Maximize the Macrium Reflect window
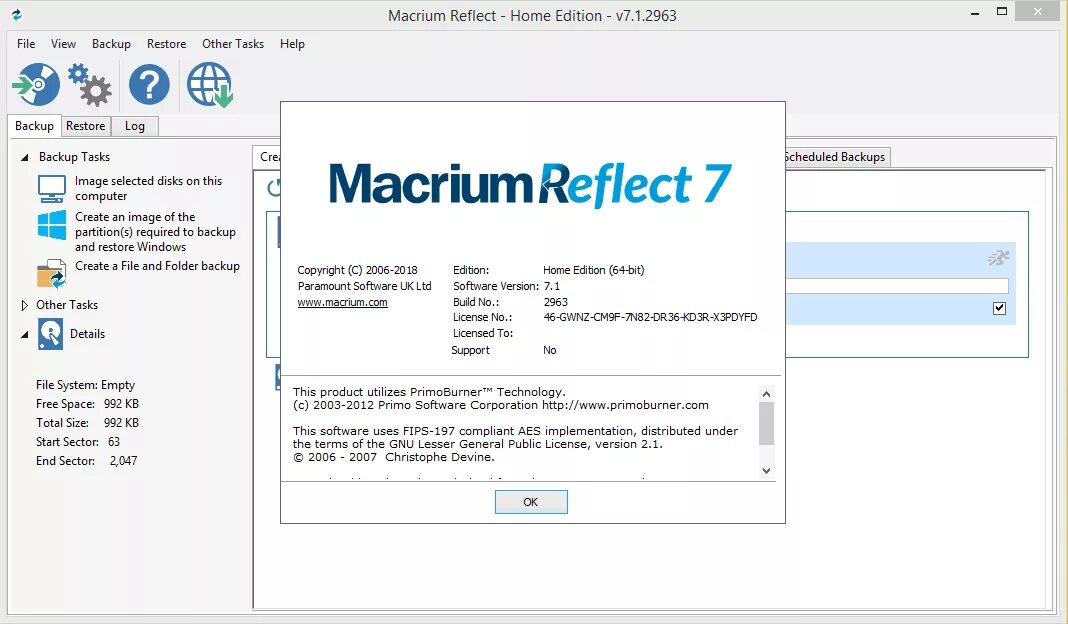1068x624 pixels. coord(1002,12)
